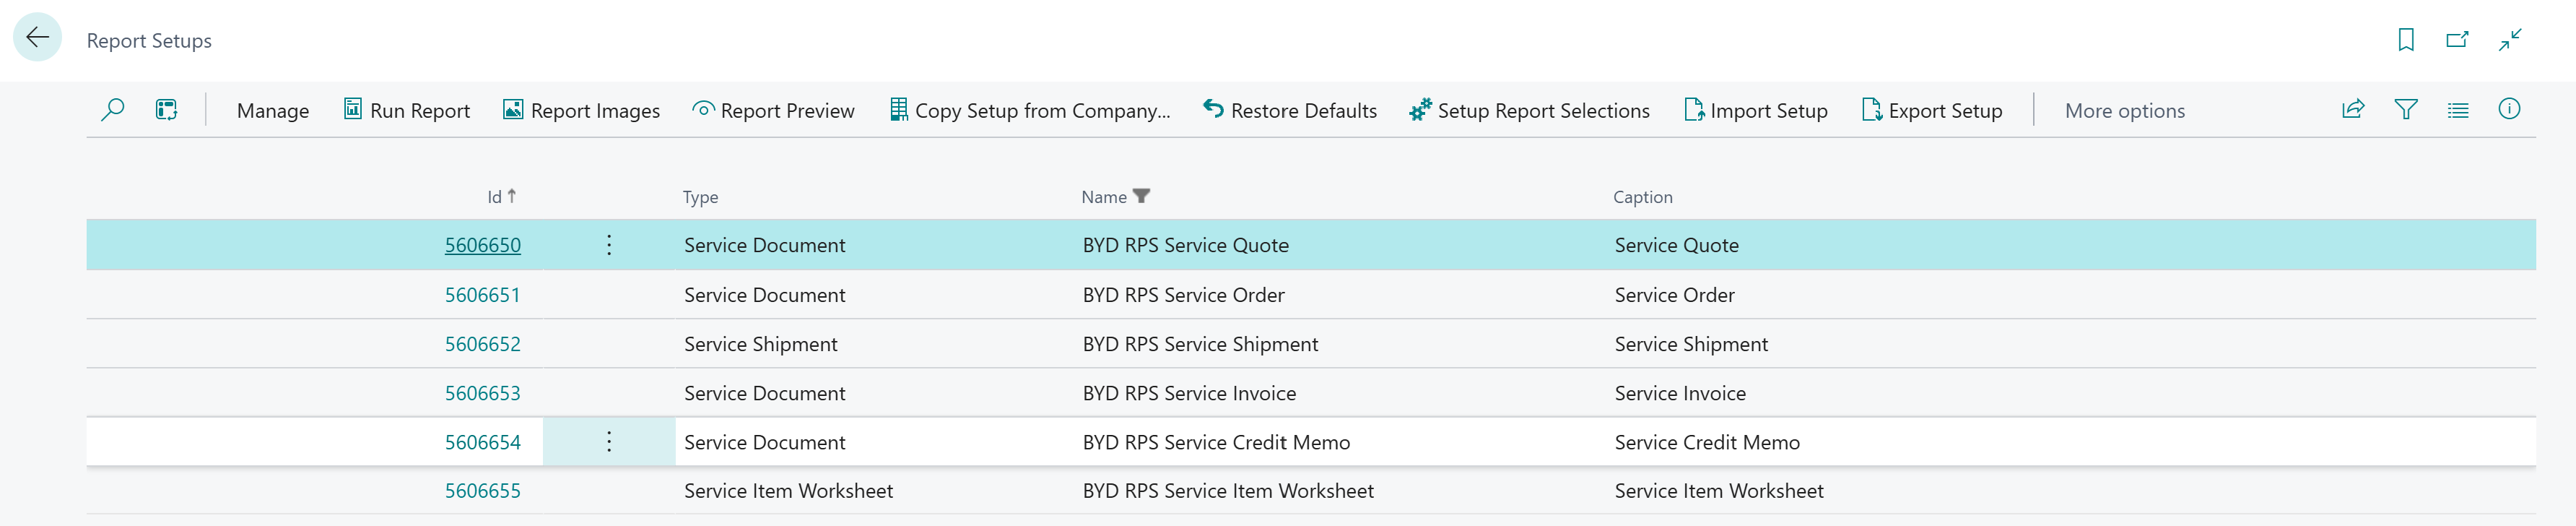This screenshot has height=526, width=2576.
Task: Click the share icon in the toolbar
Action: click(2353, 110)
